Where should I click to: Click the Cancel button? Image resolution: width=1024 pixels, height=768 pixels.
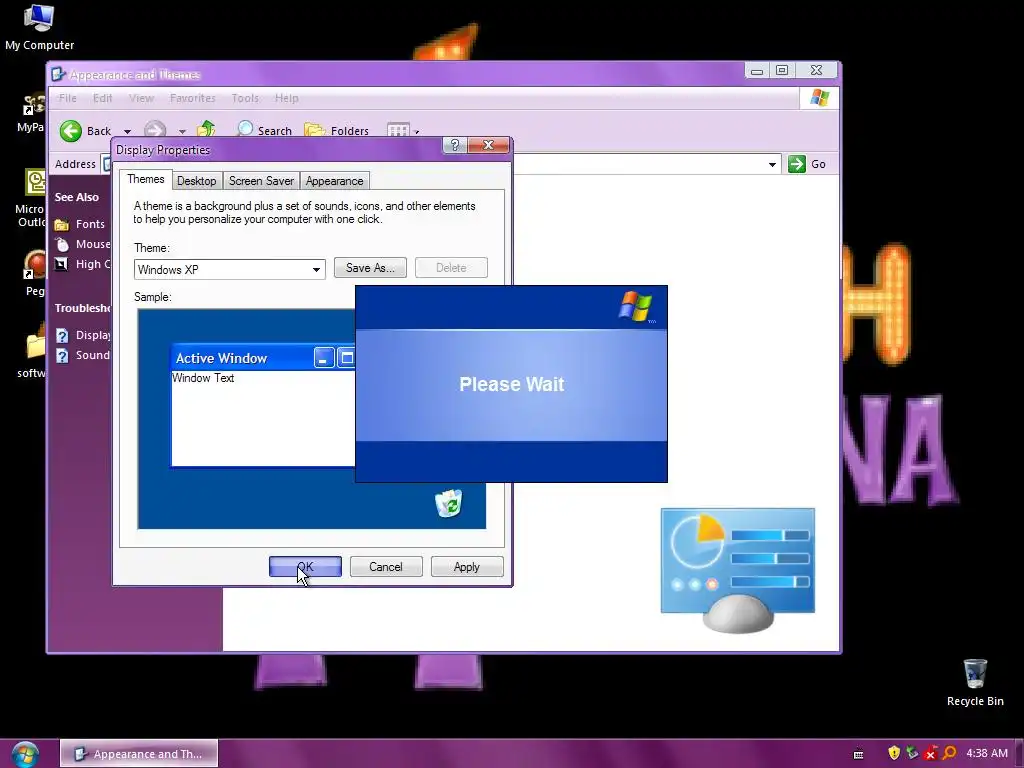(x=386, y=566)
